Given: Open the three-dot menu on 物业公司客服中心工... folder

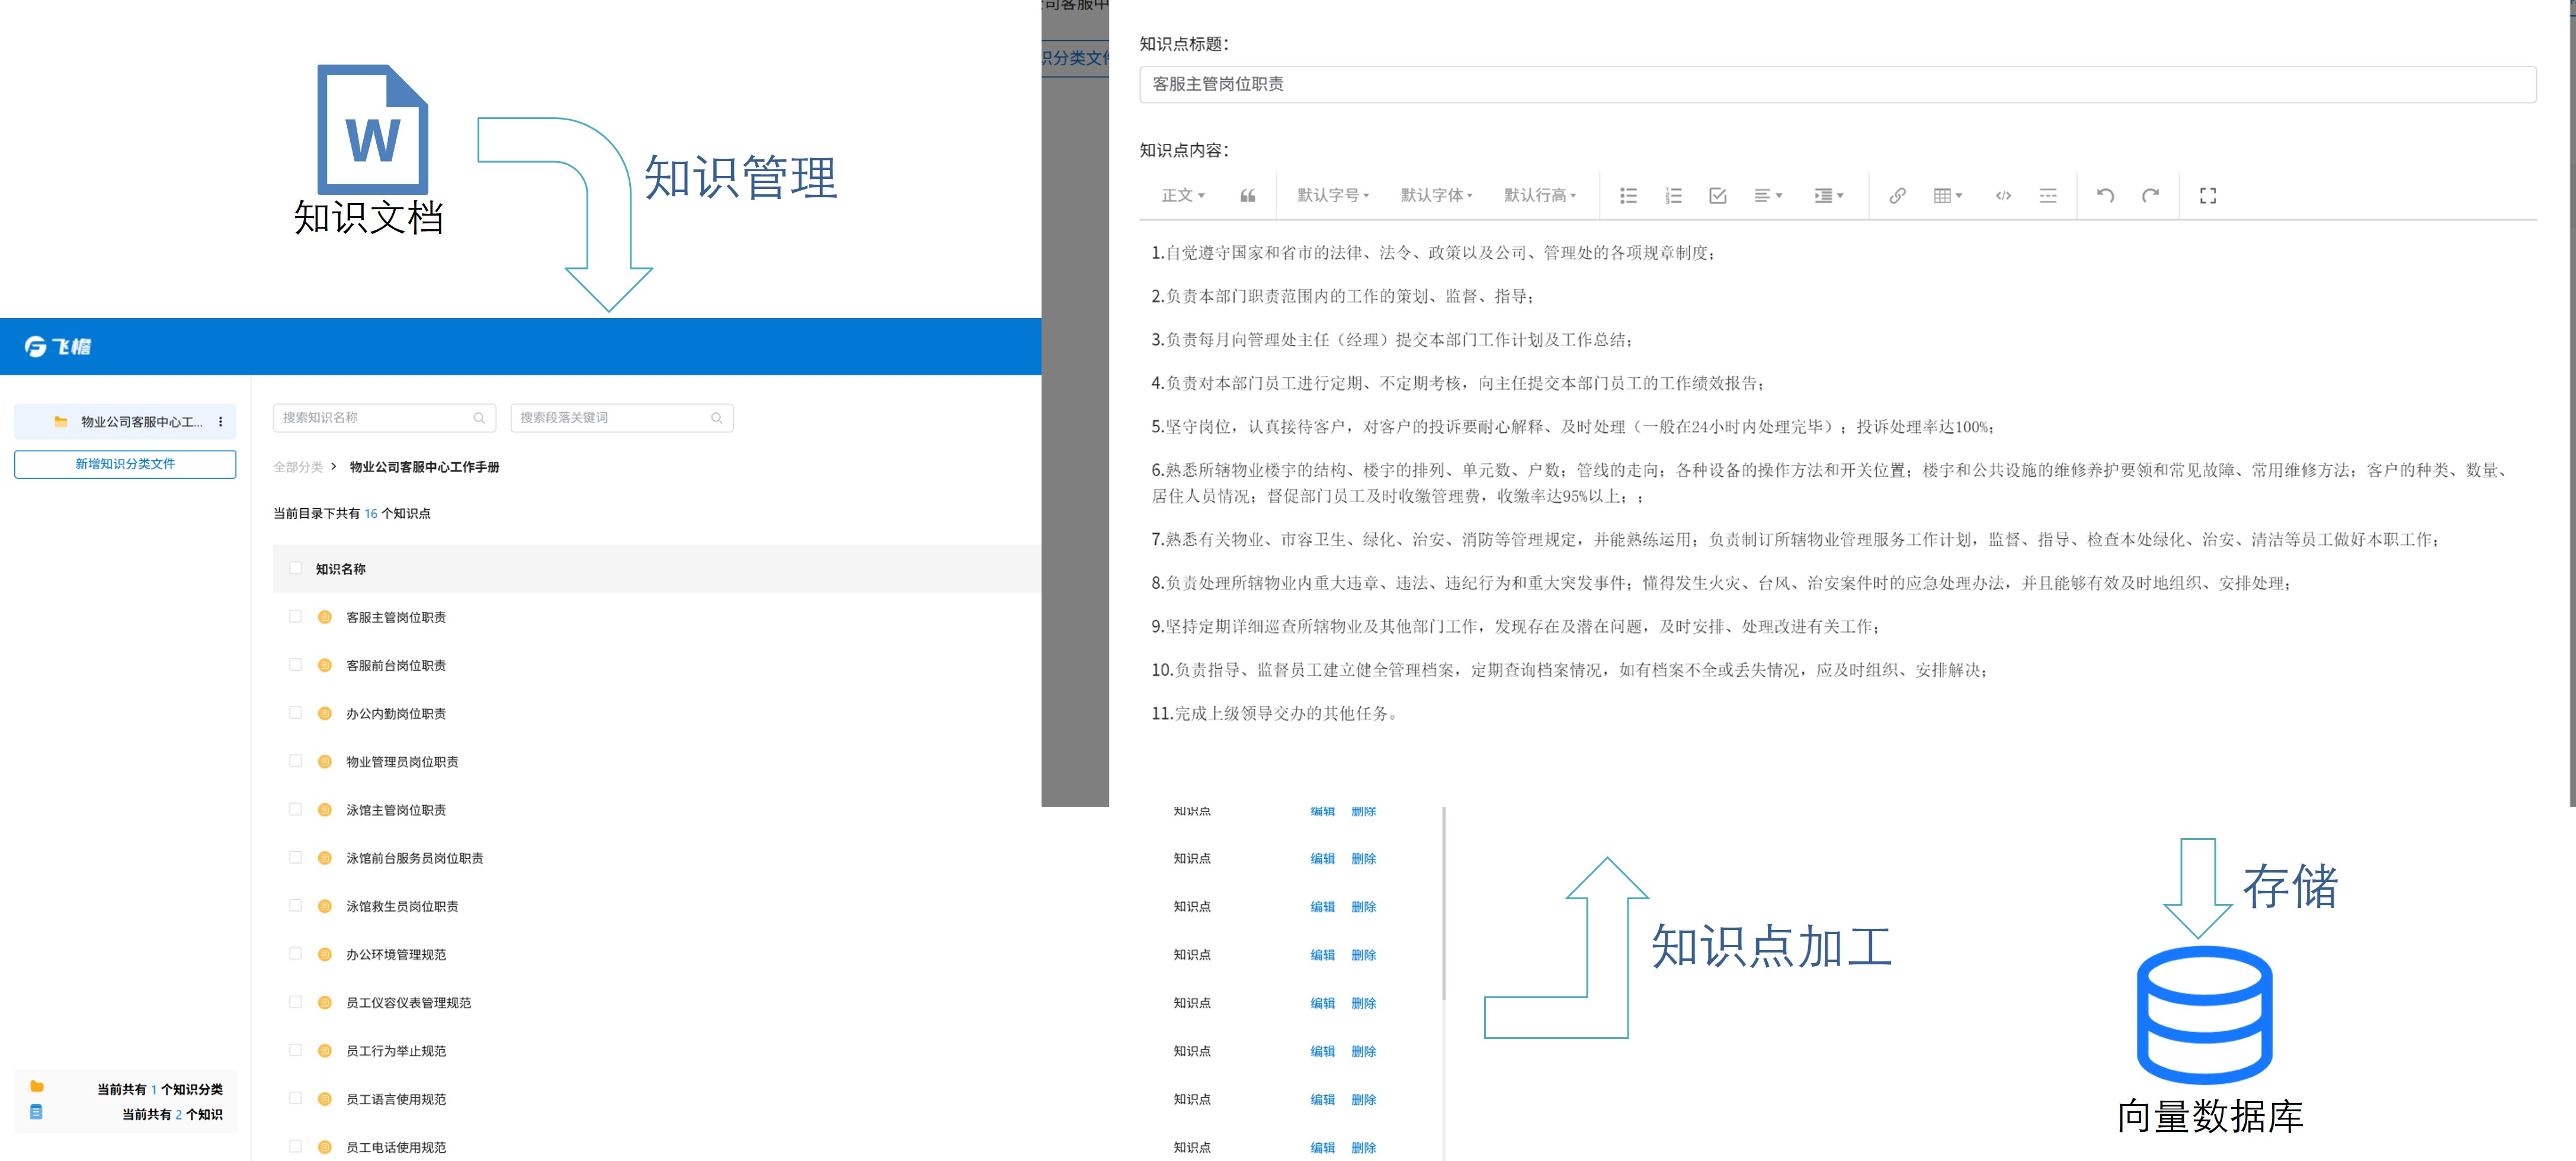Looking at the screenshot, I should coord(221,421).
